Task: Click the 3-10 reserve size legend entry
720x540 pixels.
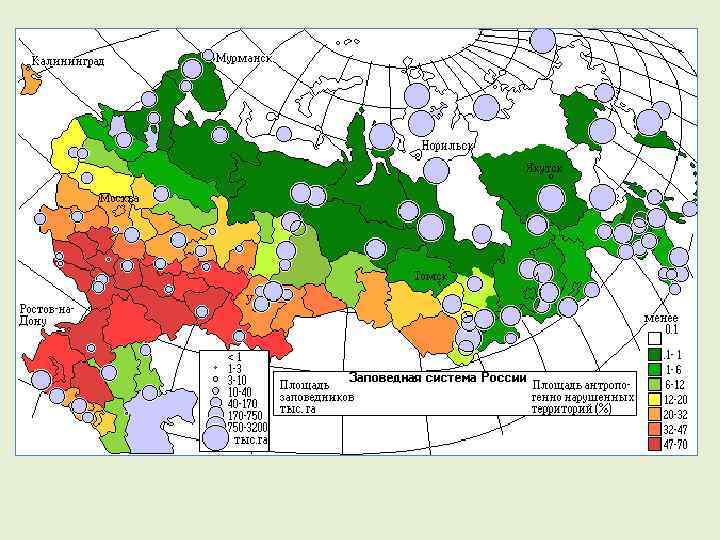Action: click(x=231, y=380)
